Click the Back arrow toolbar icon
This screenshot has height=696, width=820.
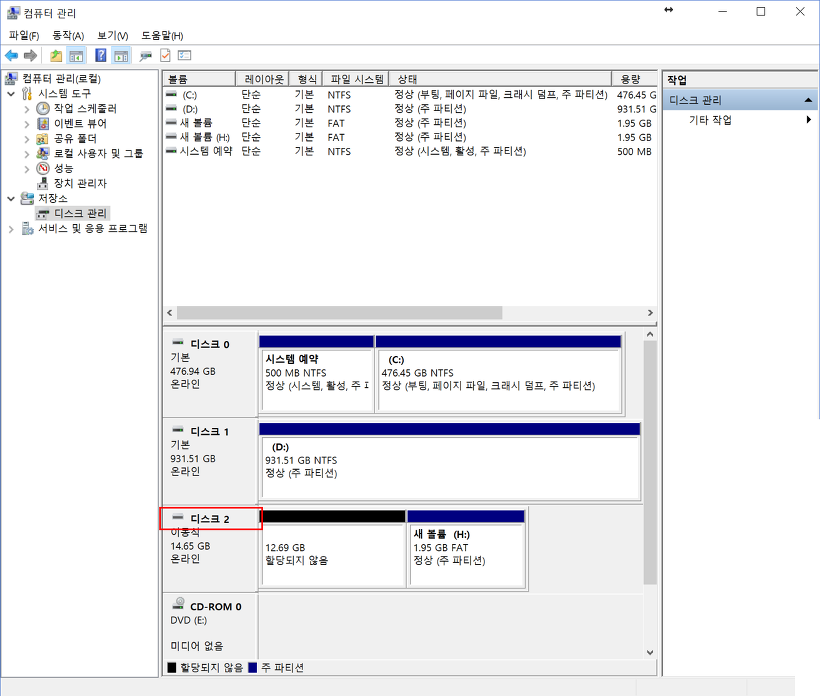[x=12, y=55]
